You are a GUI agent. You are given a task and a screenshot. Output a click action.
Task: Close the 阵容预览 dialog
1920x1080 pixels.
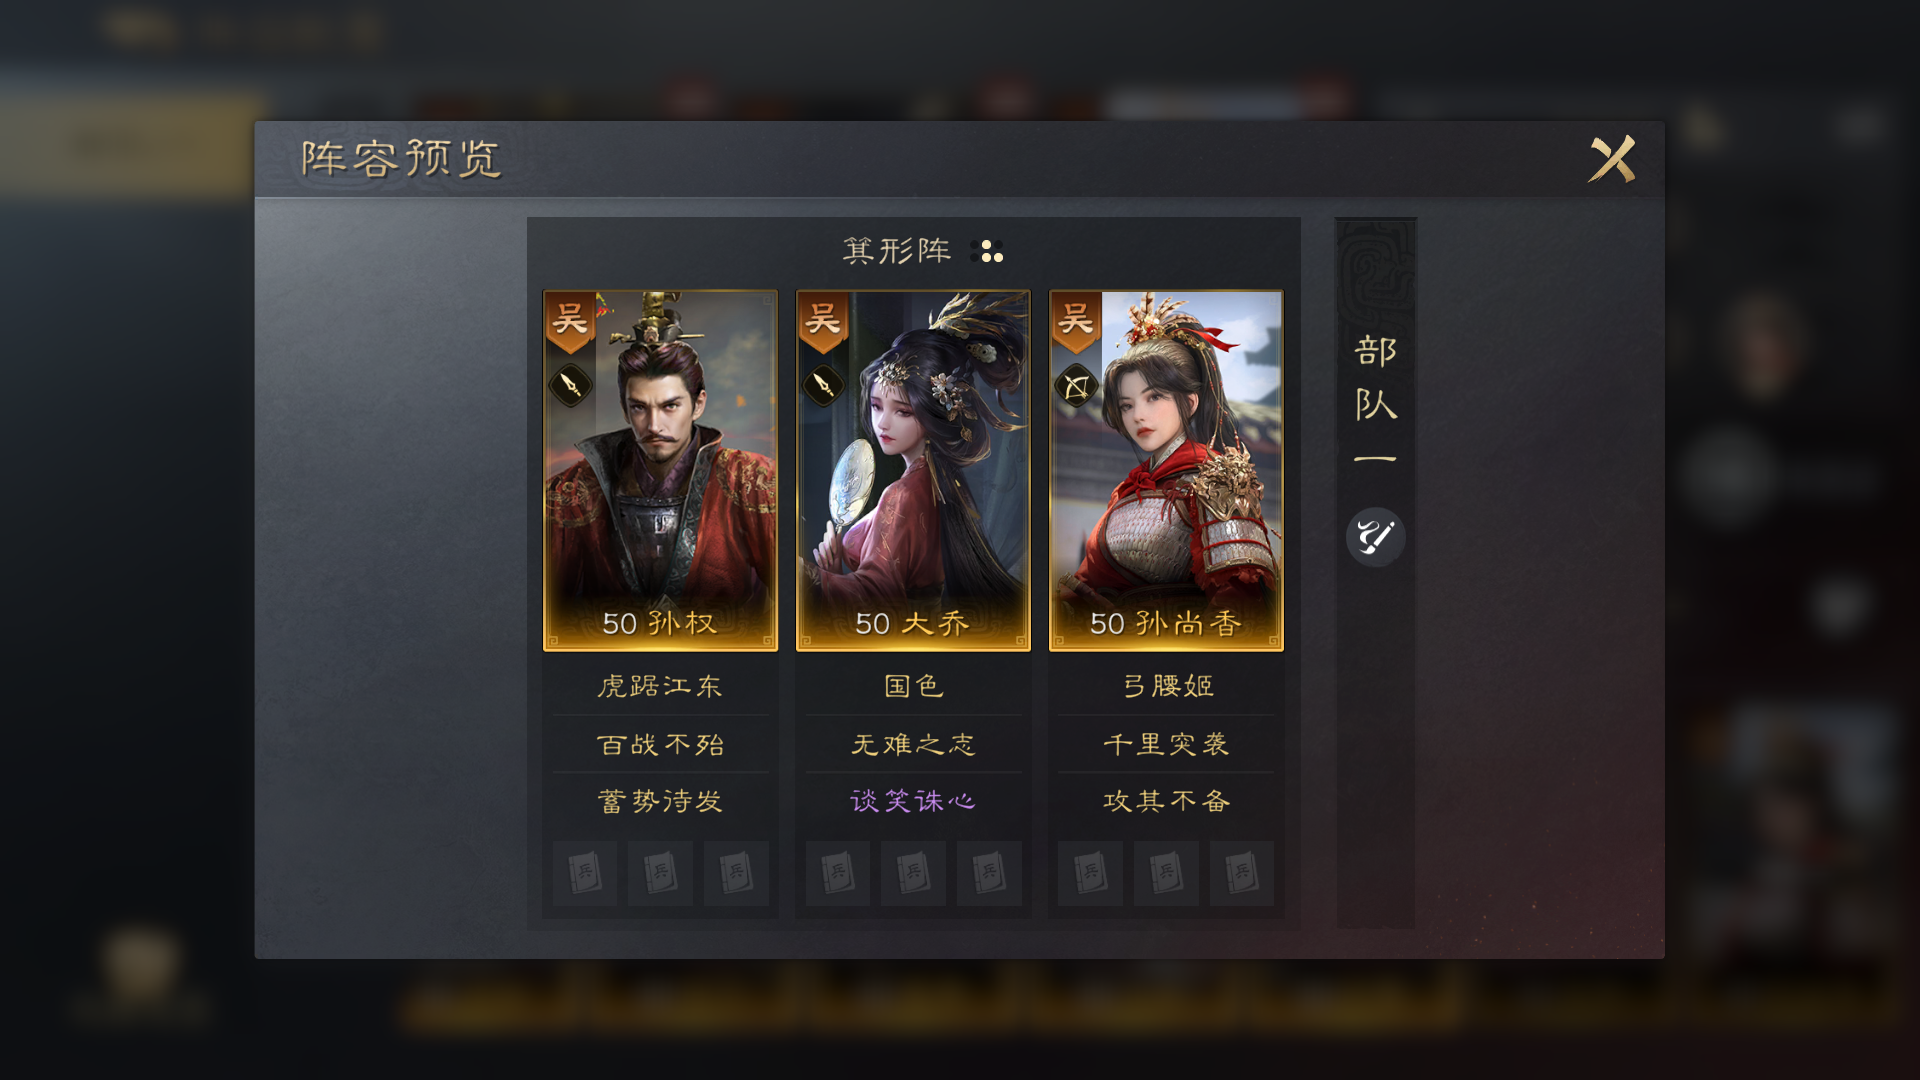coord(1612,159)
